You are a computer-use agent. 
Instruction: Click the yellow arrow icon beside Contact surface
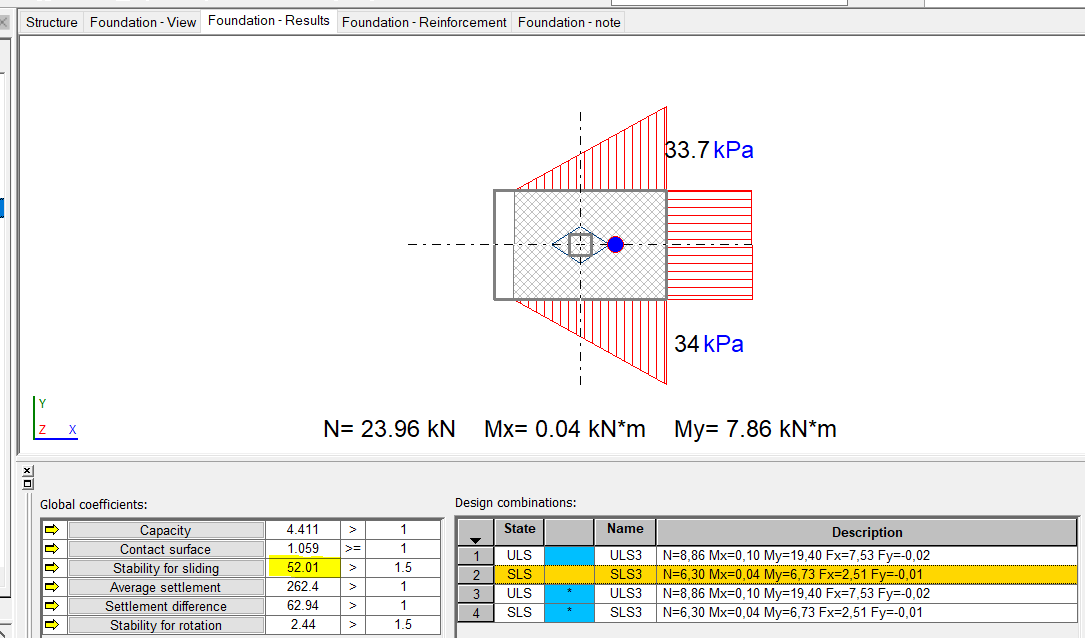(x=52, y=549)
